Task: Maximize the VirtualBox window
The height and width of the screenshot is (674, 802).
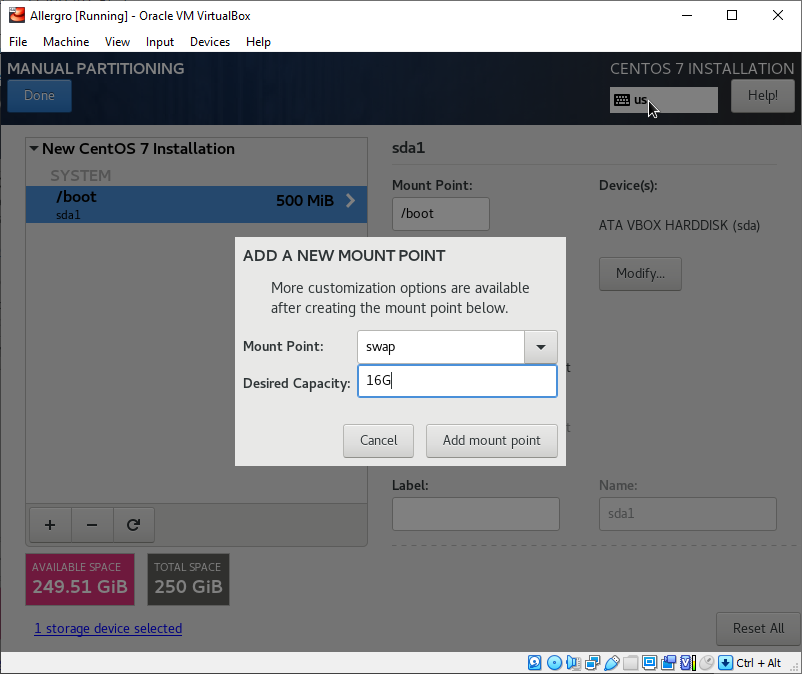Action: 732,15
